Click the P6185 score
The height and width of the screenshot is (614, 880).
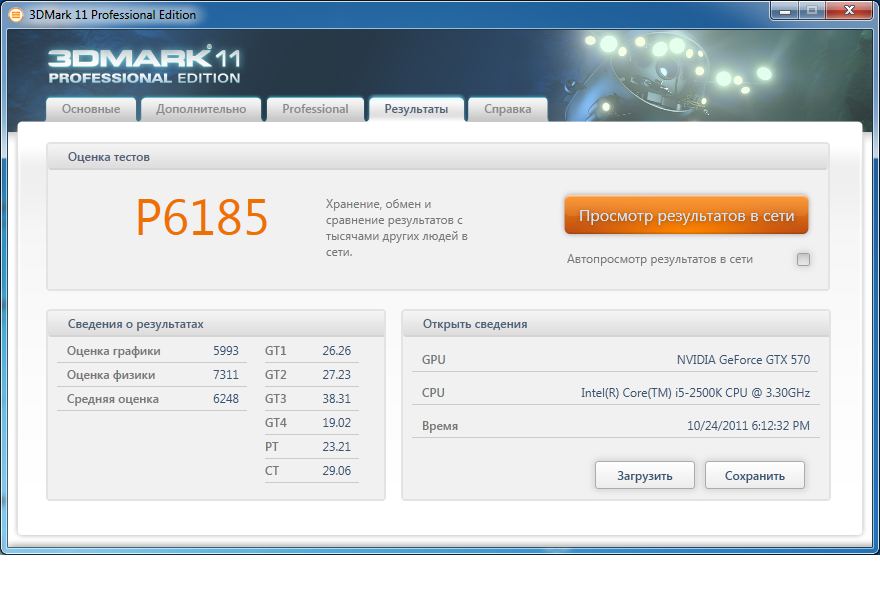pos(202,217)
